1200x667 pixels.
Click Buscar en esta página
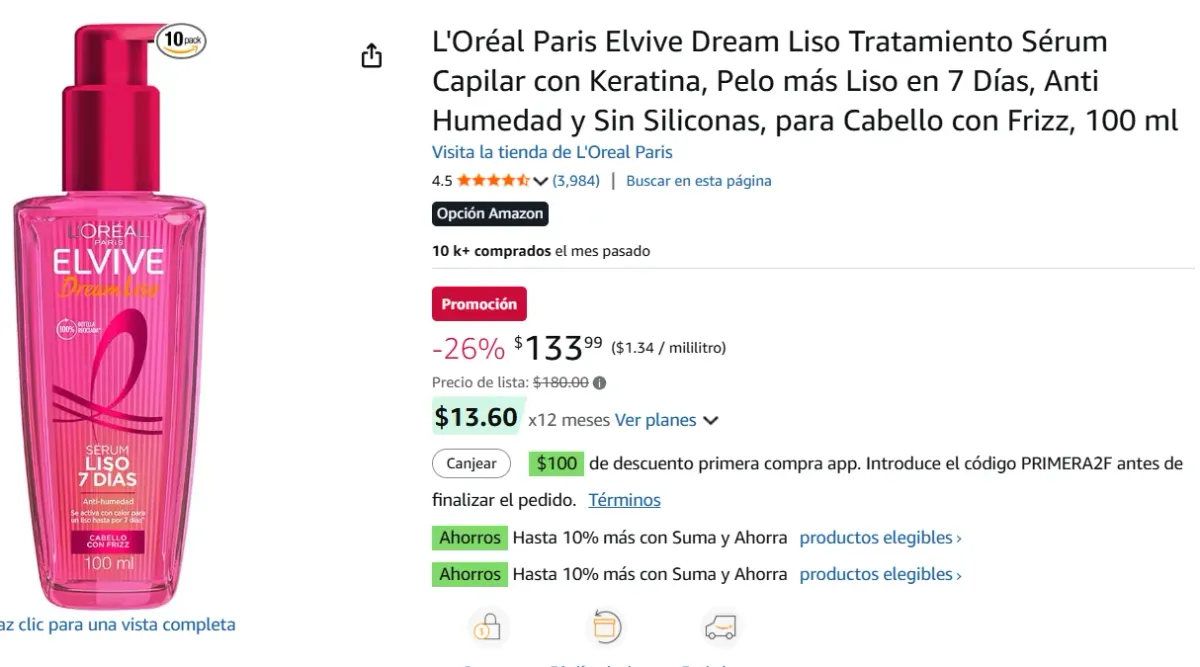pyautogui.click(x=698, y=180)
